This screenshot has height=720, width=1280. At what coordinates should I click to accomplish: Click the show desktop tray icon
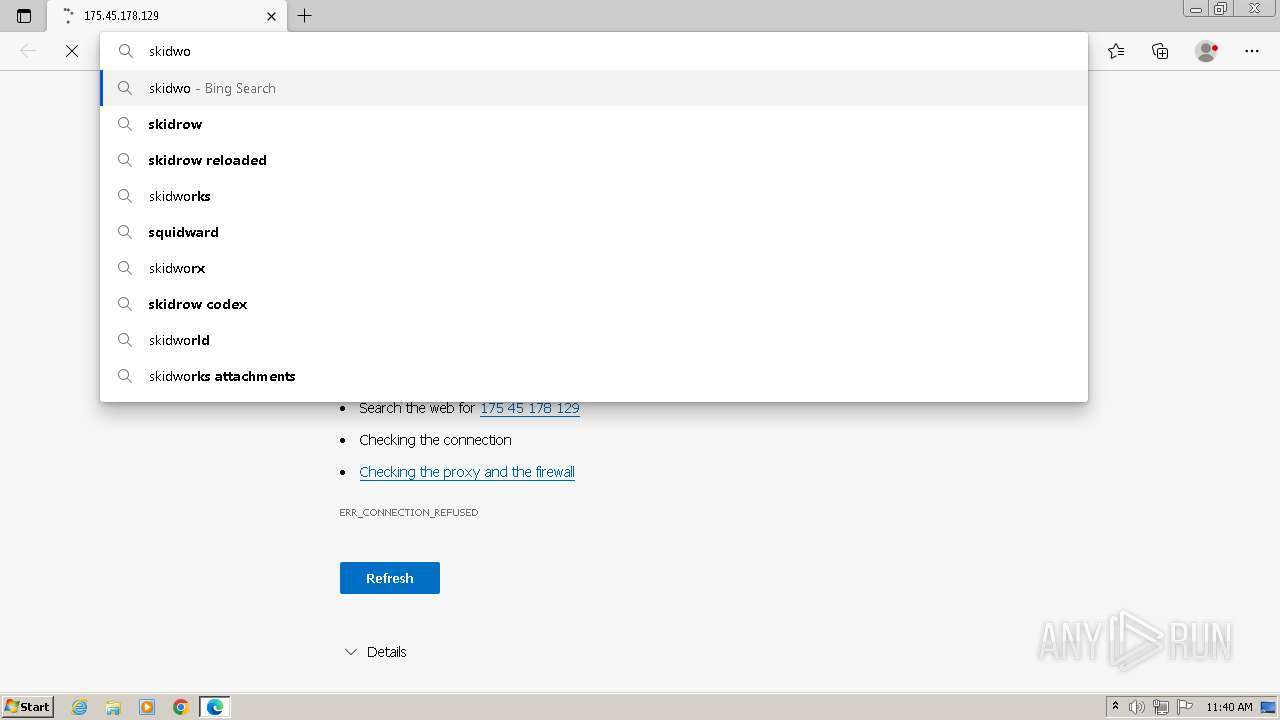point(1268,707)
